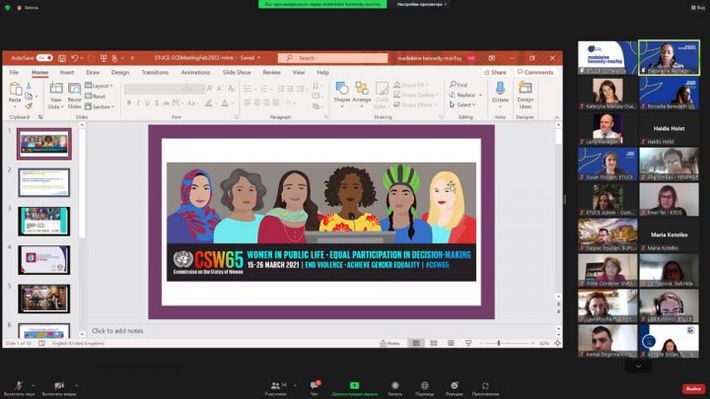Click the PowerPoint Search box

(x=333, y=58)
